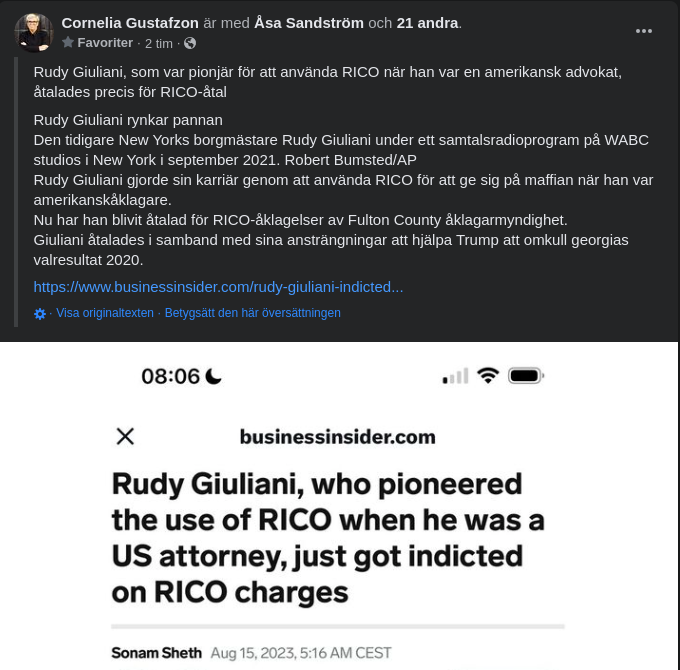The height and width of the screenshot is (670, 680).
Task: Click the globe public audience icon
Action: click(190, 43)
